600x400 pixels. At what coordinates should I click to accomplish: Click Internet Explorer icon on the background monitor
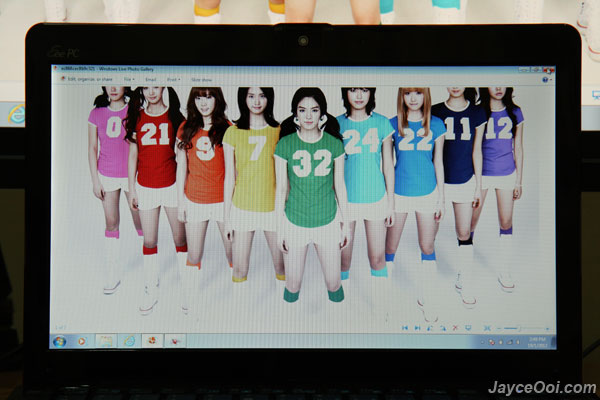pyautogui.click(x=16, y=114)
